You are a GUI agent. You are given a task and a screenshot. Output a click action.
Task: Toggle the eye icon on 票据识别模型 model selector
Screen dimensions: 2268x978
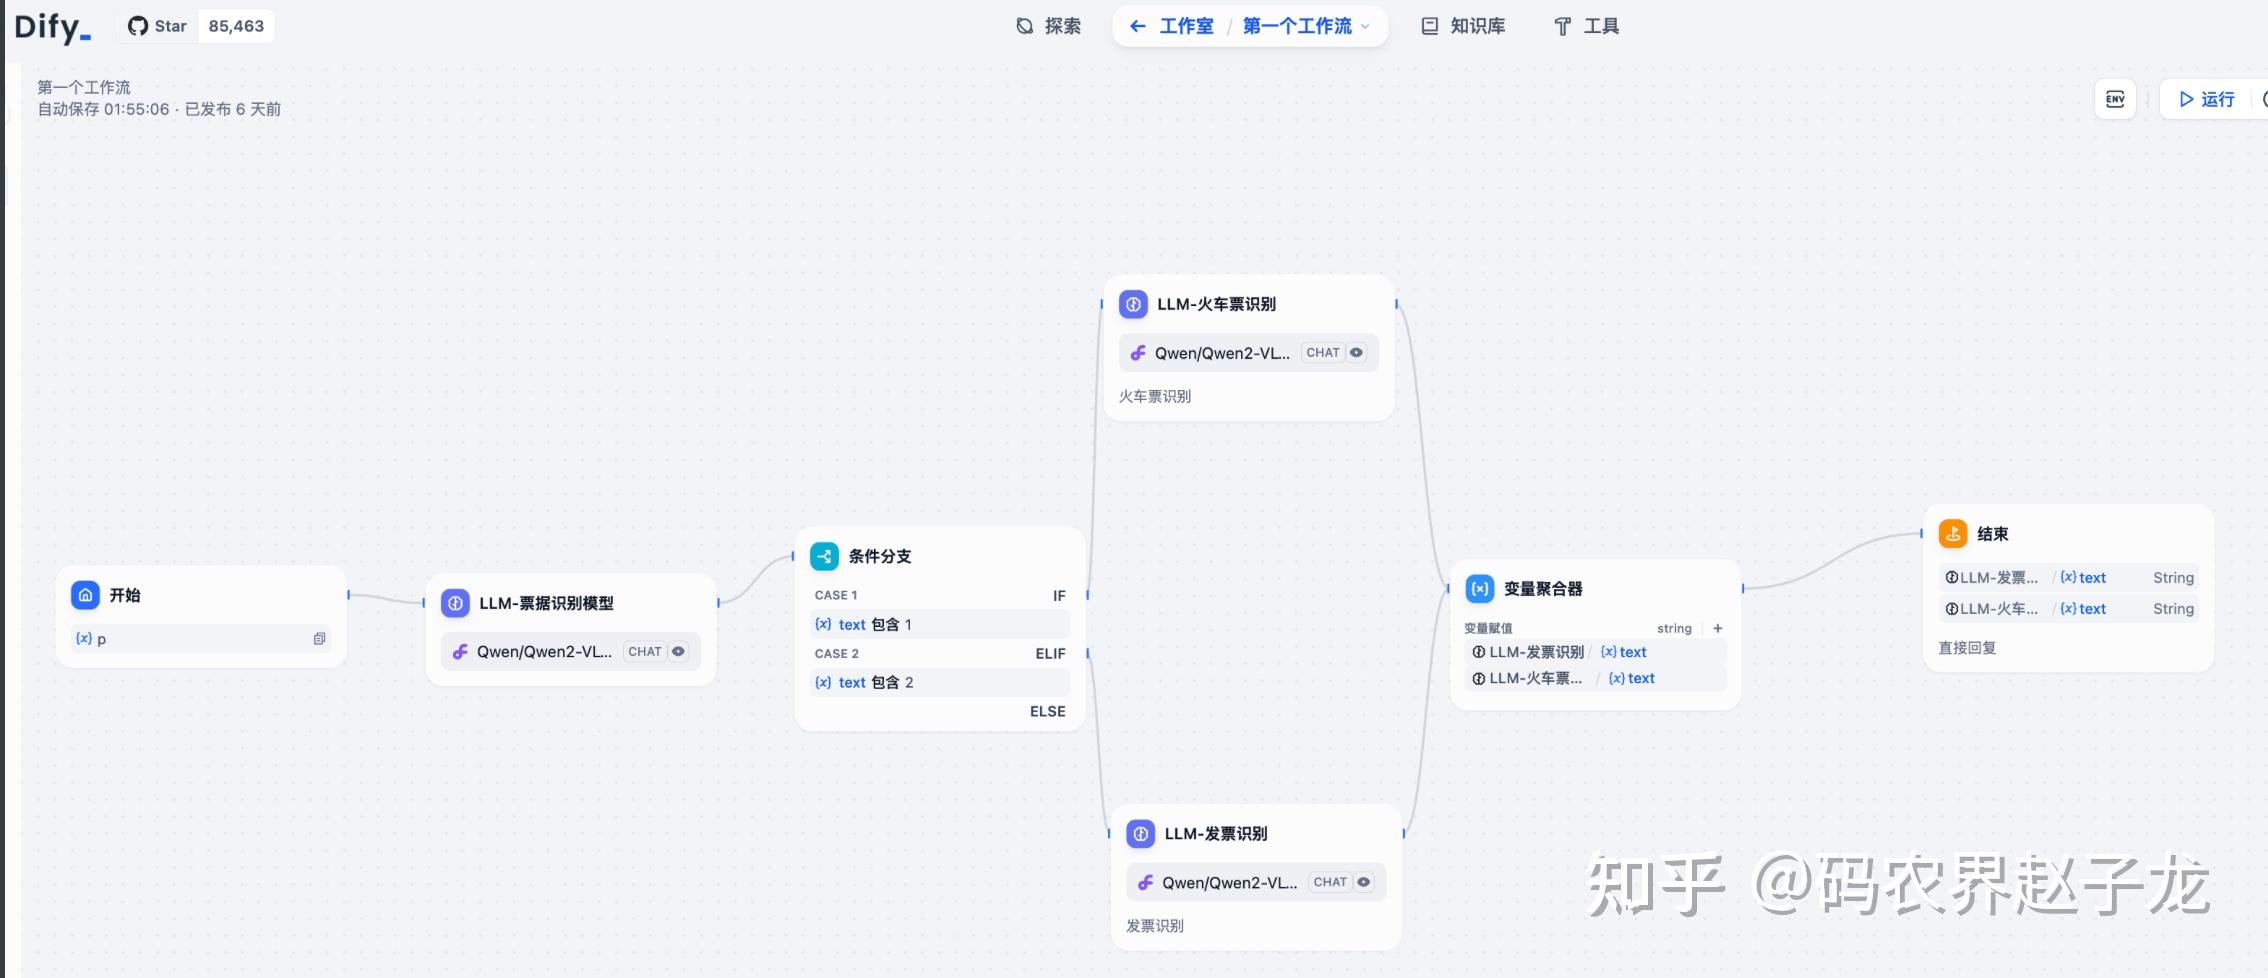click(x=679, y=651)
